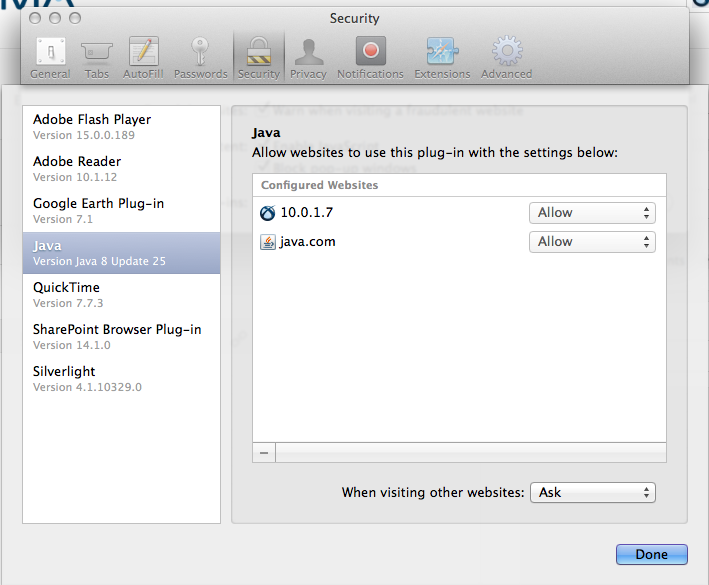Select Java plug-in entry
709x585 pixels.
(x=121, y=253)
